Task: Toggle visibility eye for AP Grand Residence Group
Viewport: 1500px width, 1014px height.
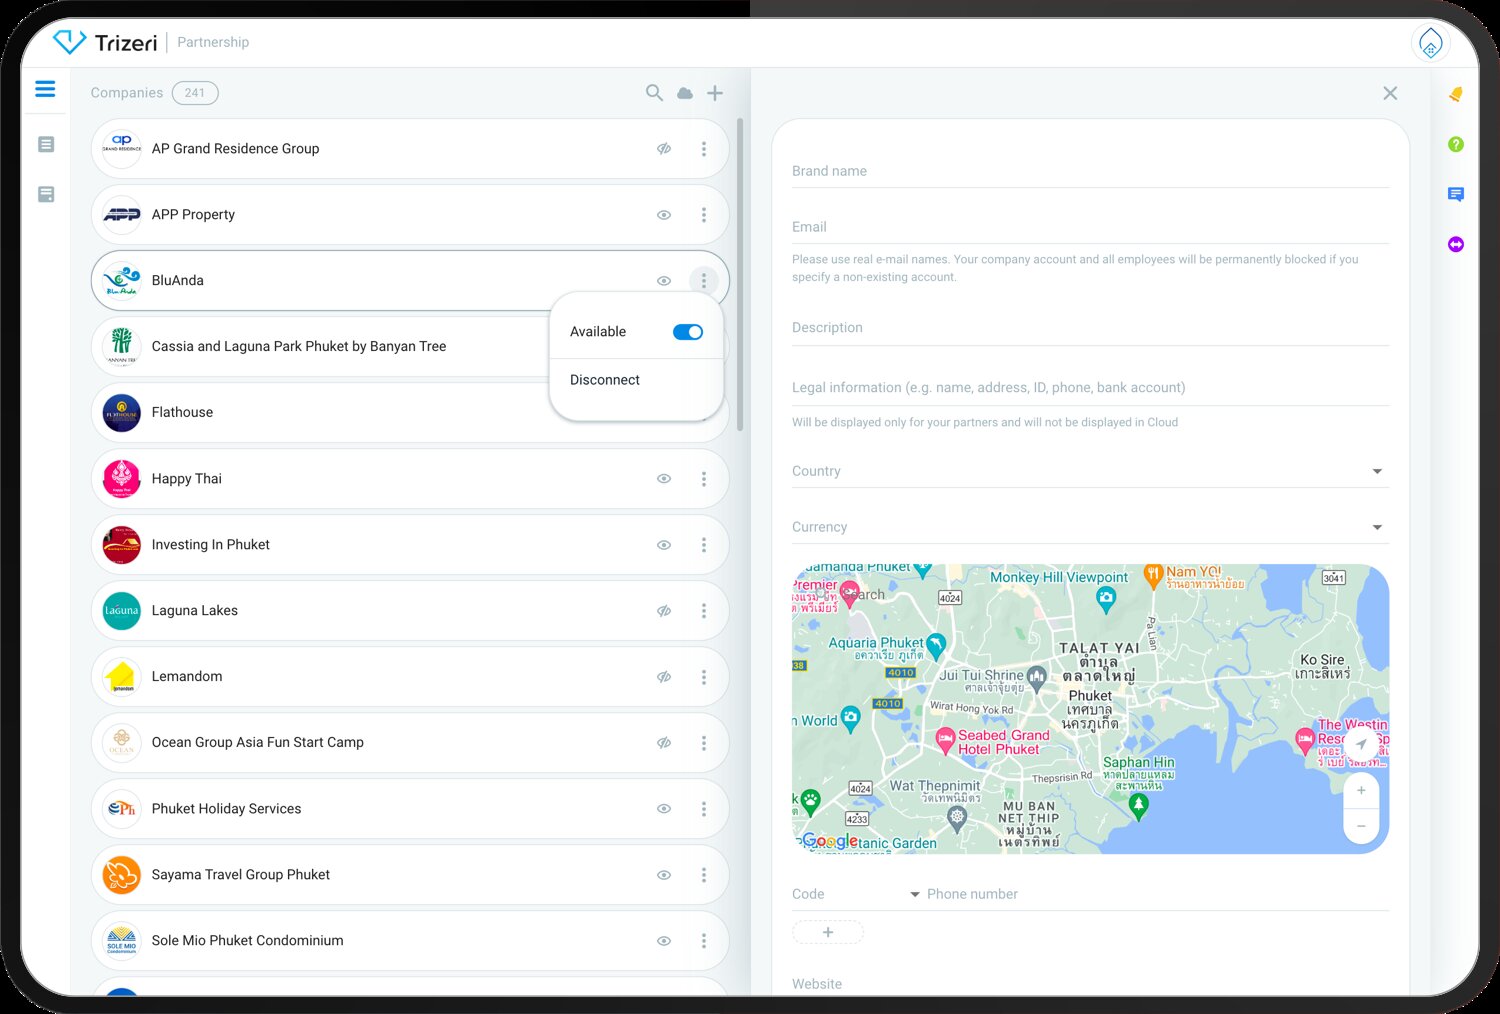Action: [x=664, y=149]
